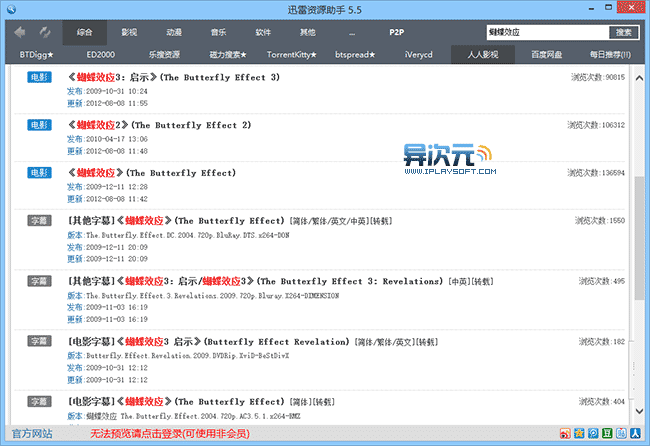The height and width of the screenshot is (446, 650).
Task: Share via Qzone star icon
Action: click(579, 434)
